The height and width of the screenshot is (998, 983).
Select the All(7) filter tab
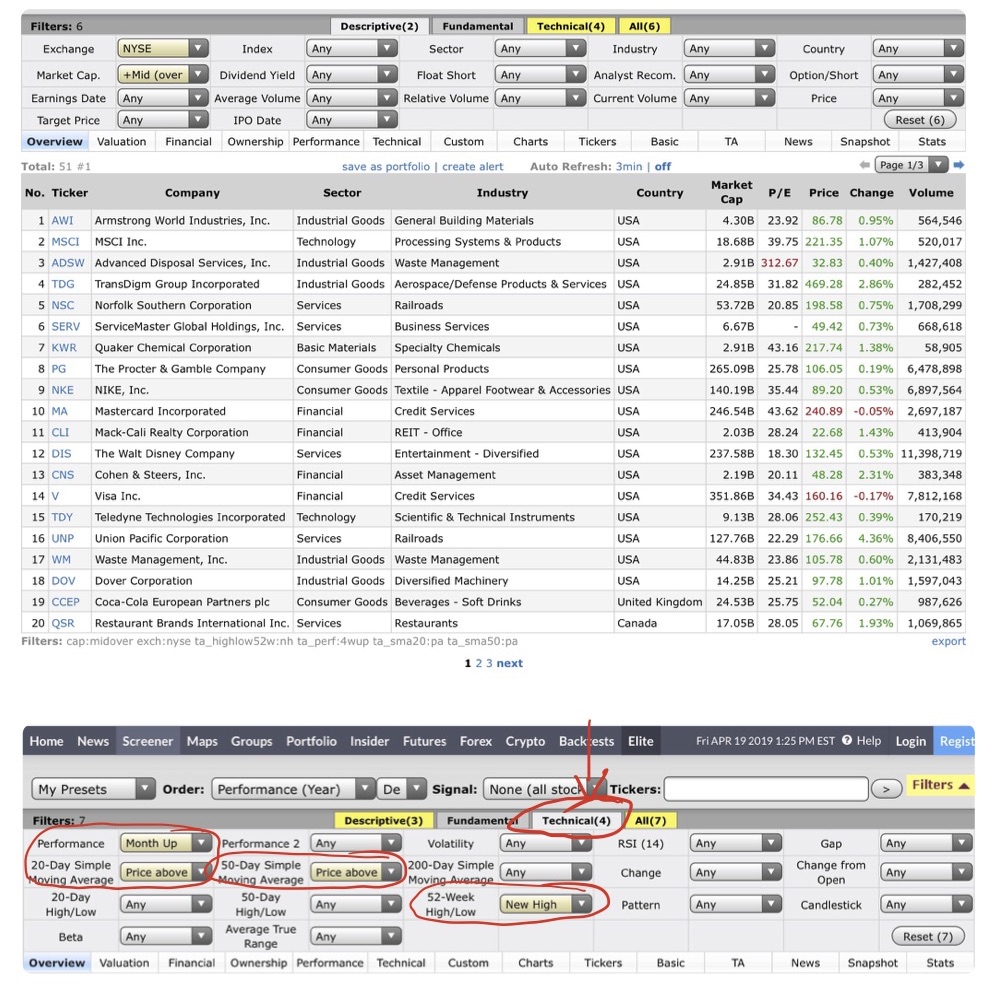[x=650, y=821]
